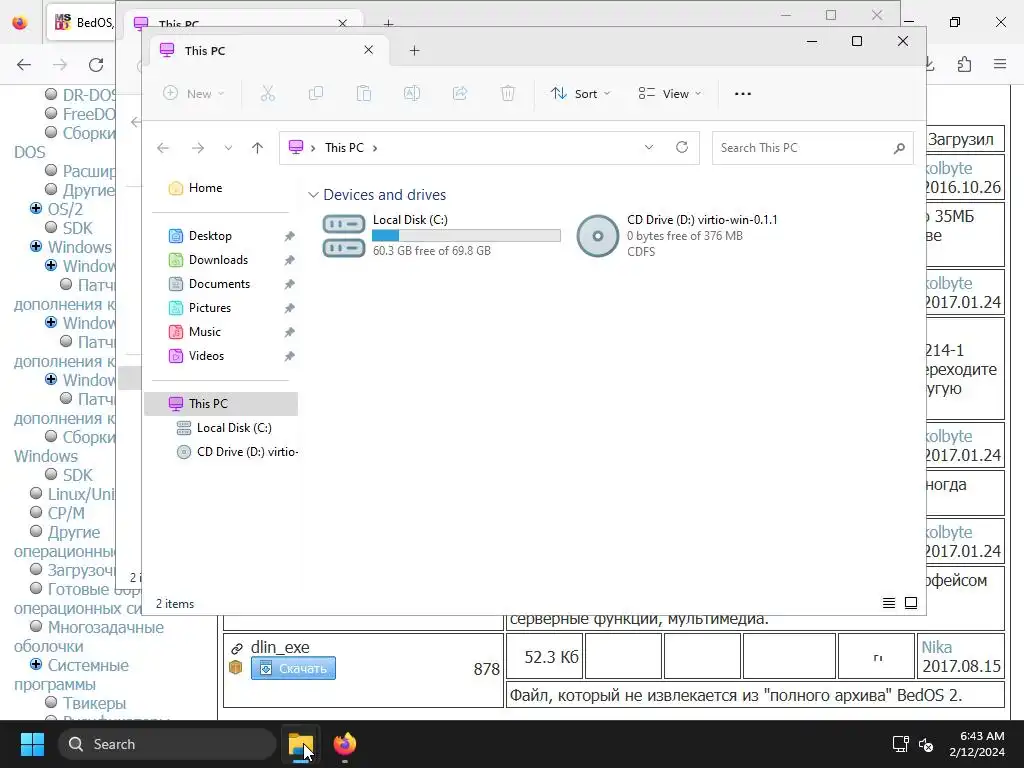Open the CP/M link in webpage sidebar
1024x768 pixels.
pyautogui.click(x=66, y=513)
